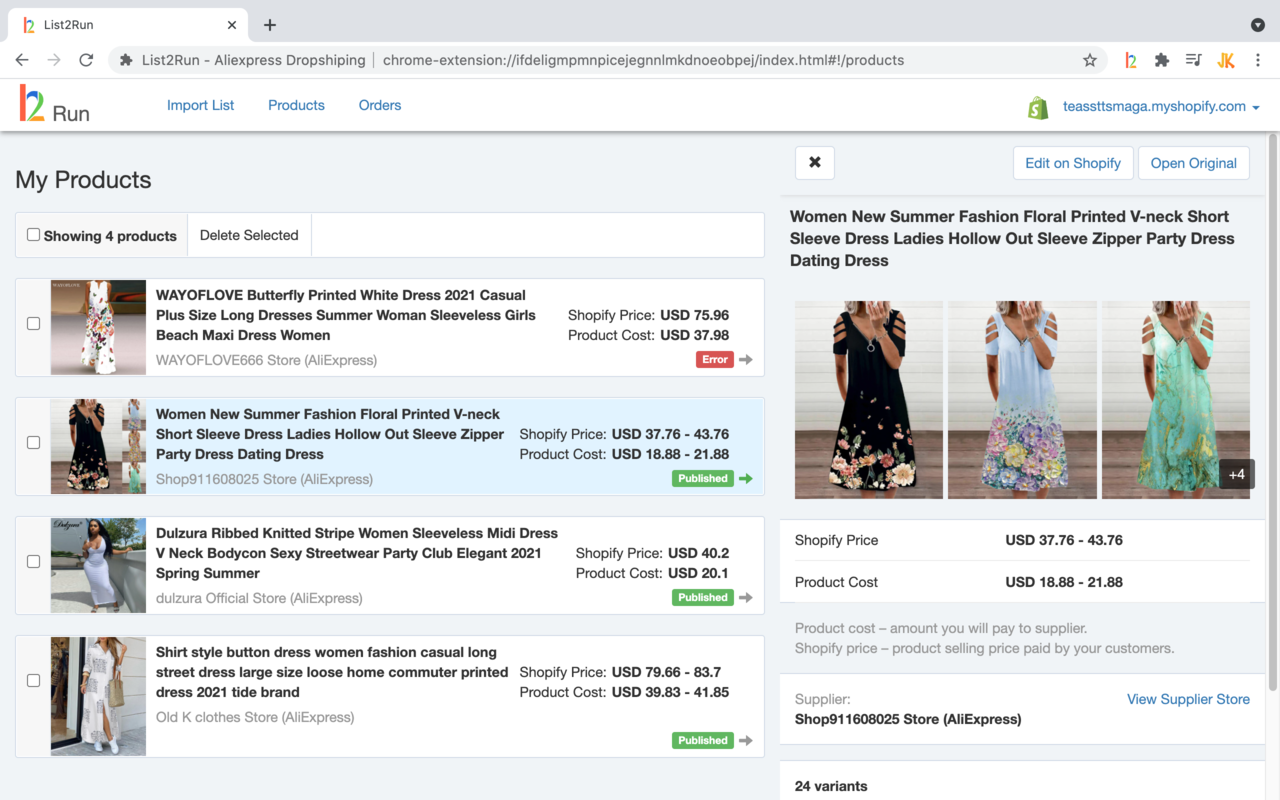Image resolution: width=1280 pixels, height=800 pixels.
Task: Click the forward navigation arrow
Action: [54, 60]
